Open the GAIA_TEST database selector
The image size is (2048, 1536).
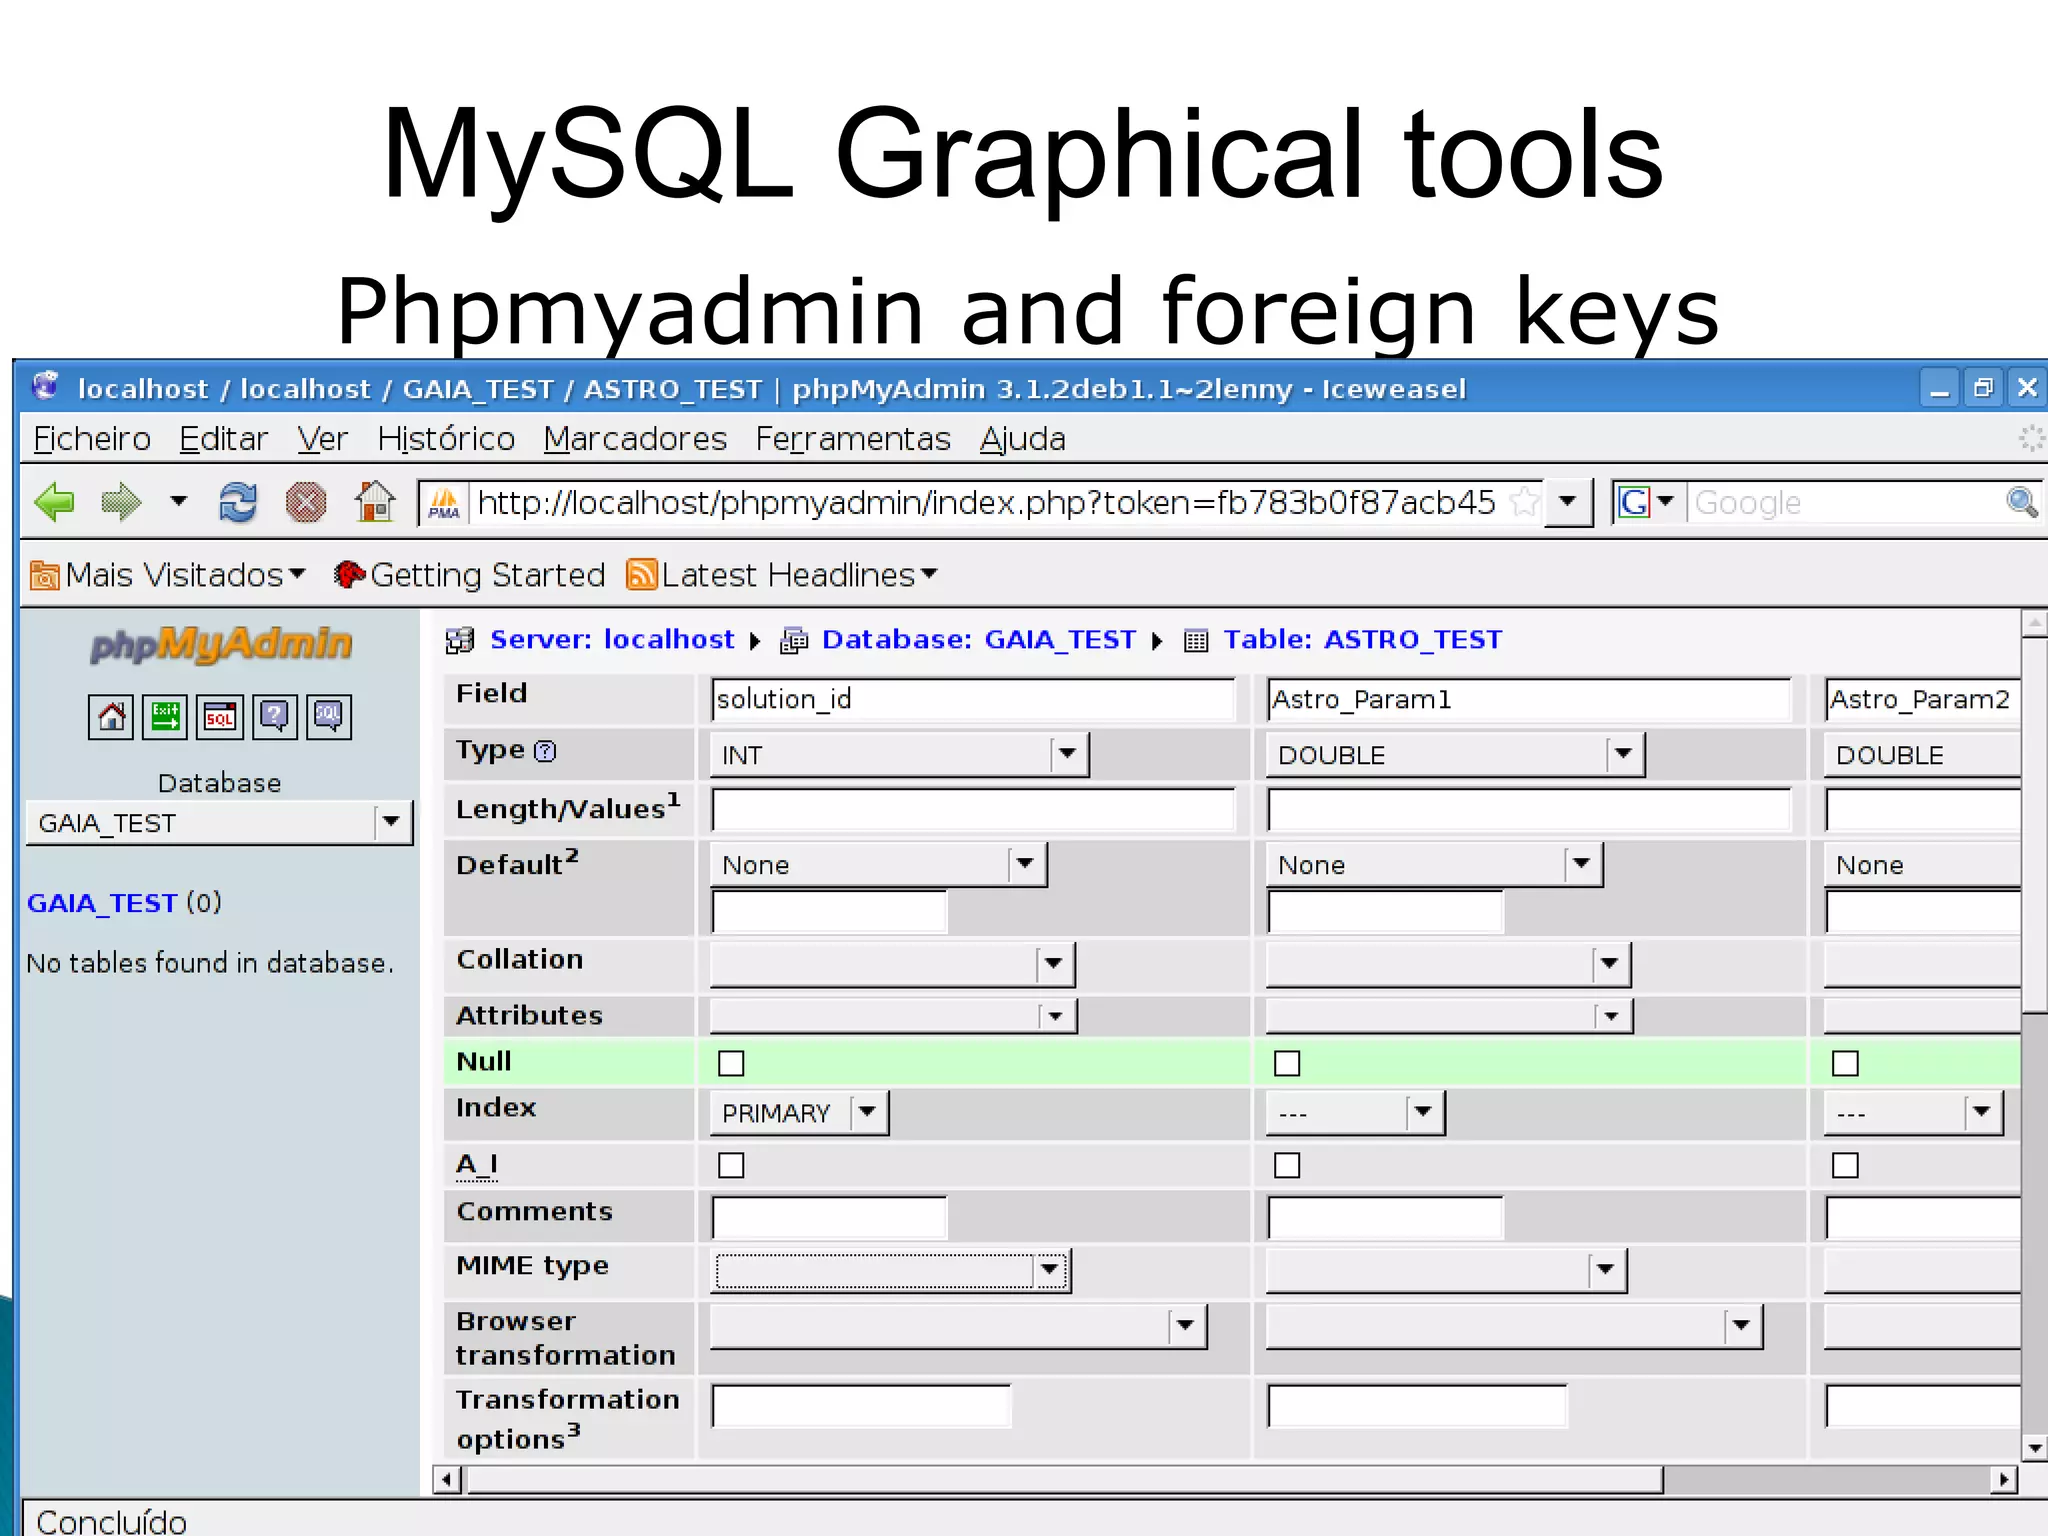tap(219, 822)
